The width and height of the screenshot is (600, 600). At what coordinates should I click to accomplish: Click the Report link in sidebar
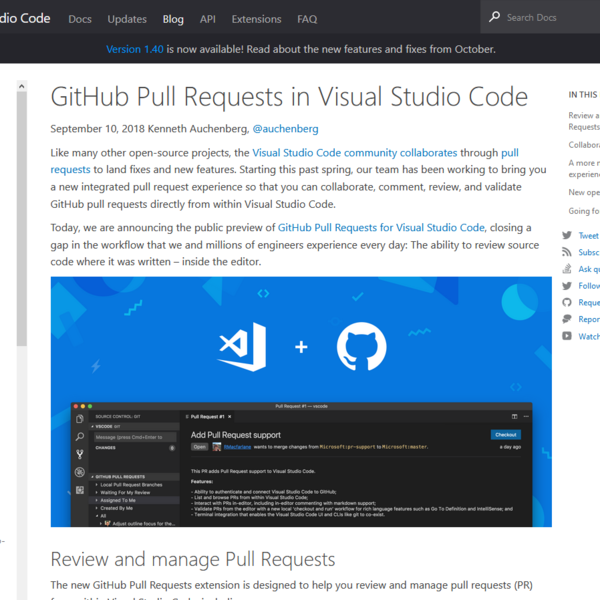(x=589, y=319)
